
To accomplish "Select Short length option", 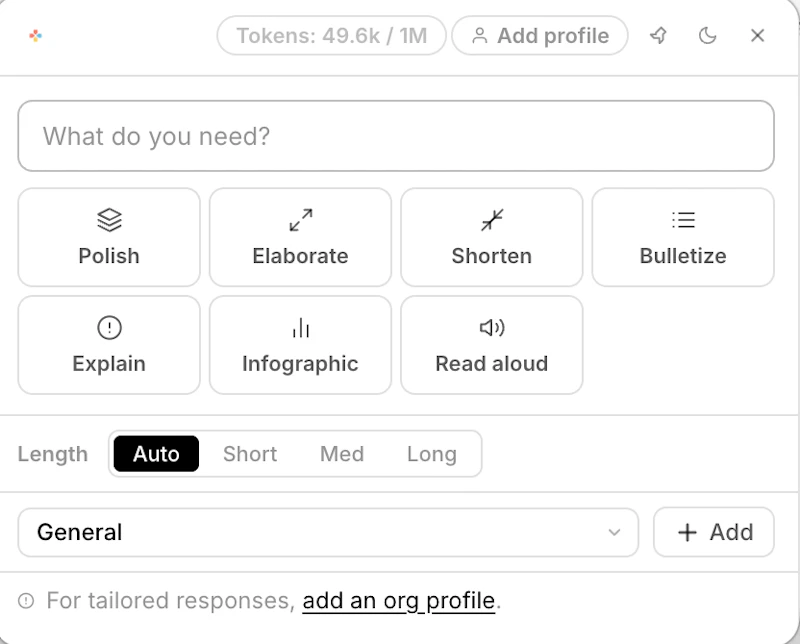I will tap(249, 454).
